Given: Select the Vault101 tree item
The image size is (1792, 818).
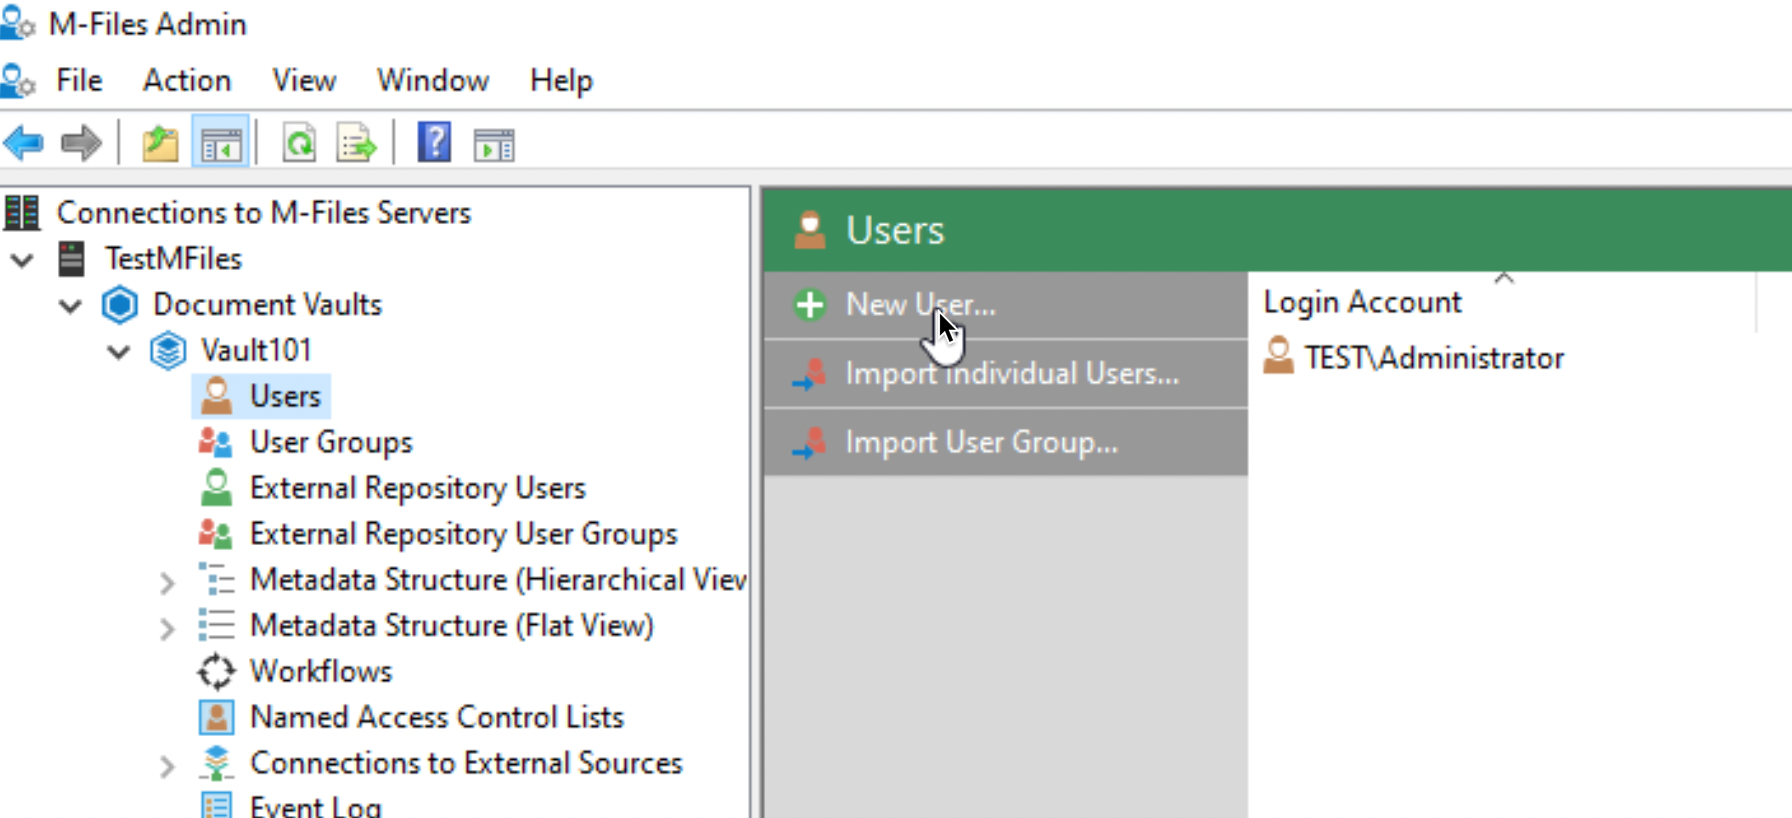Looking at the screenshot, I should coord(256,350).
